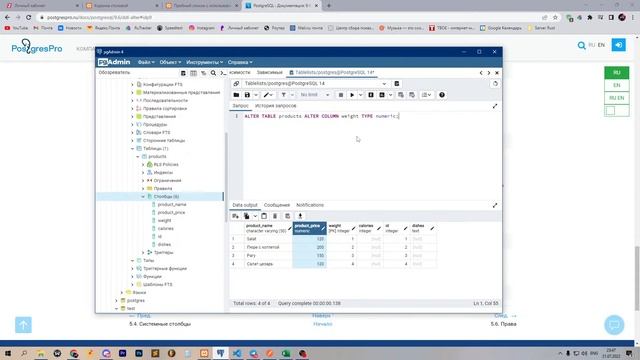Click the Explain Analyze icon

(382, 95)
